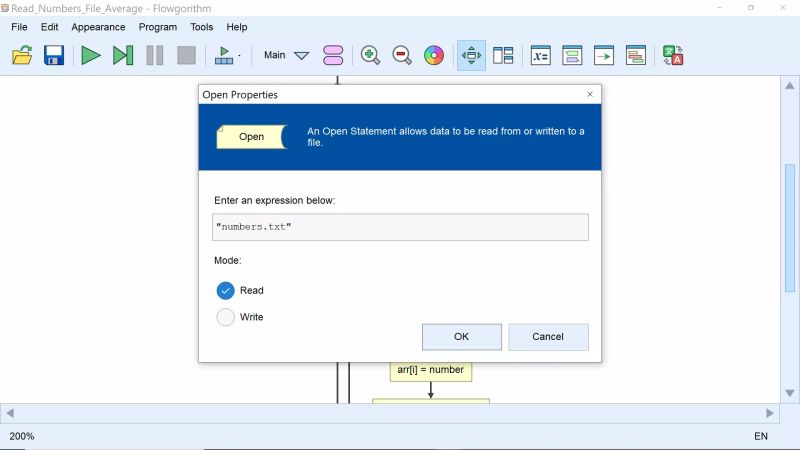
Task: Open the color scheme wheel icon
Action: 434,55
